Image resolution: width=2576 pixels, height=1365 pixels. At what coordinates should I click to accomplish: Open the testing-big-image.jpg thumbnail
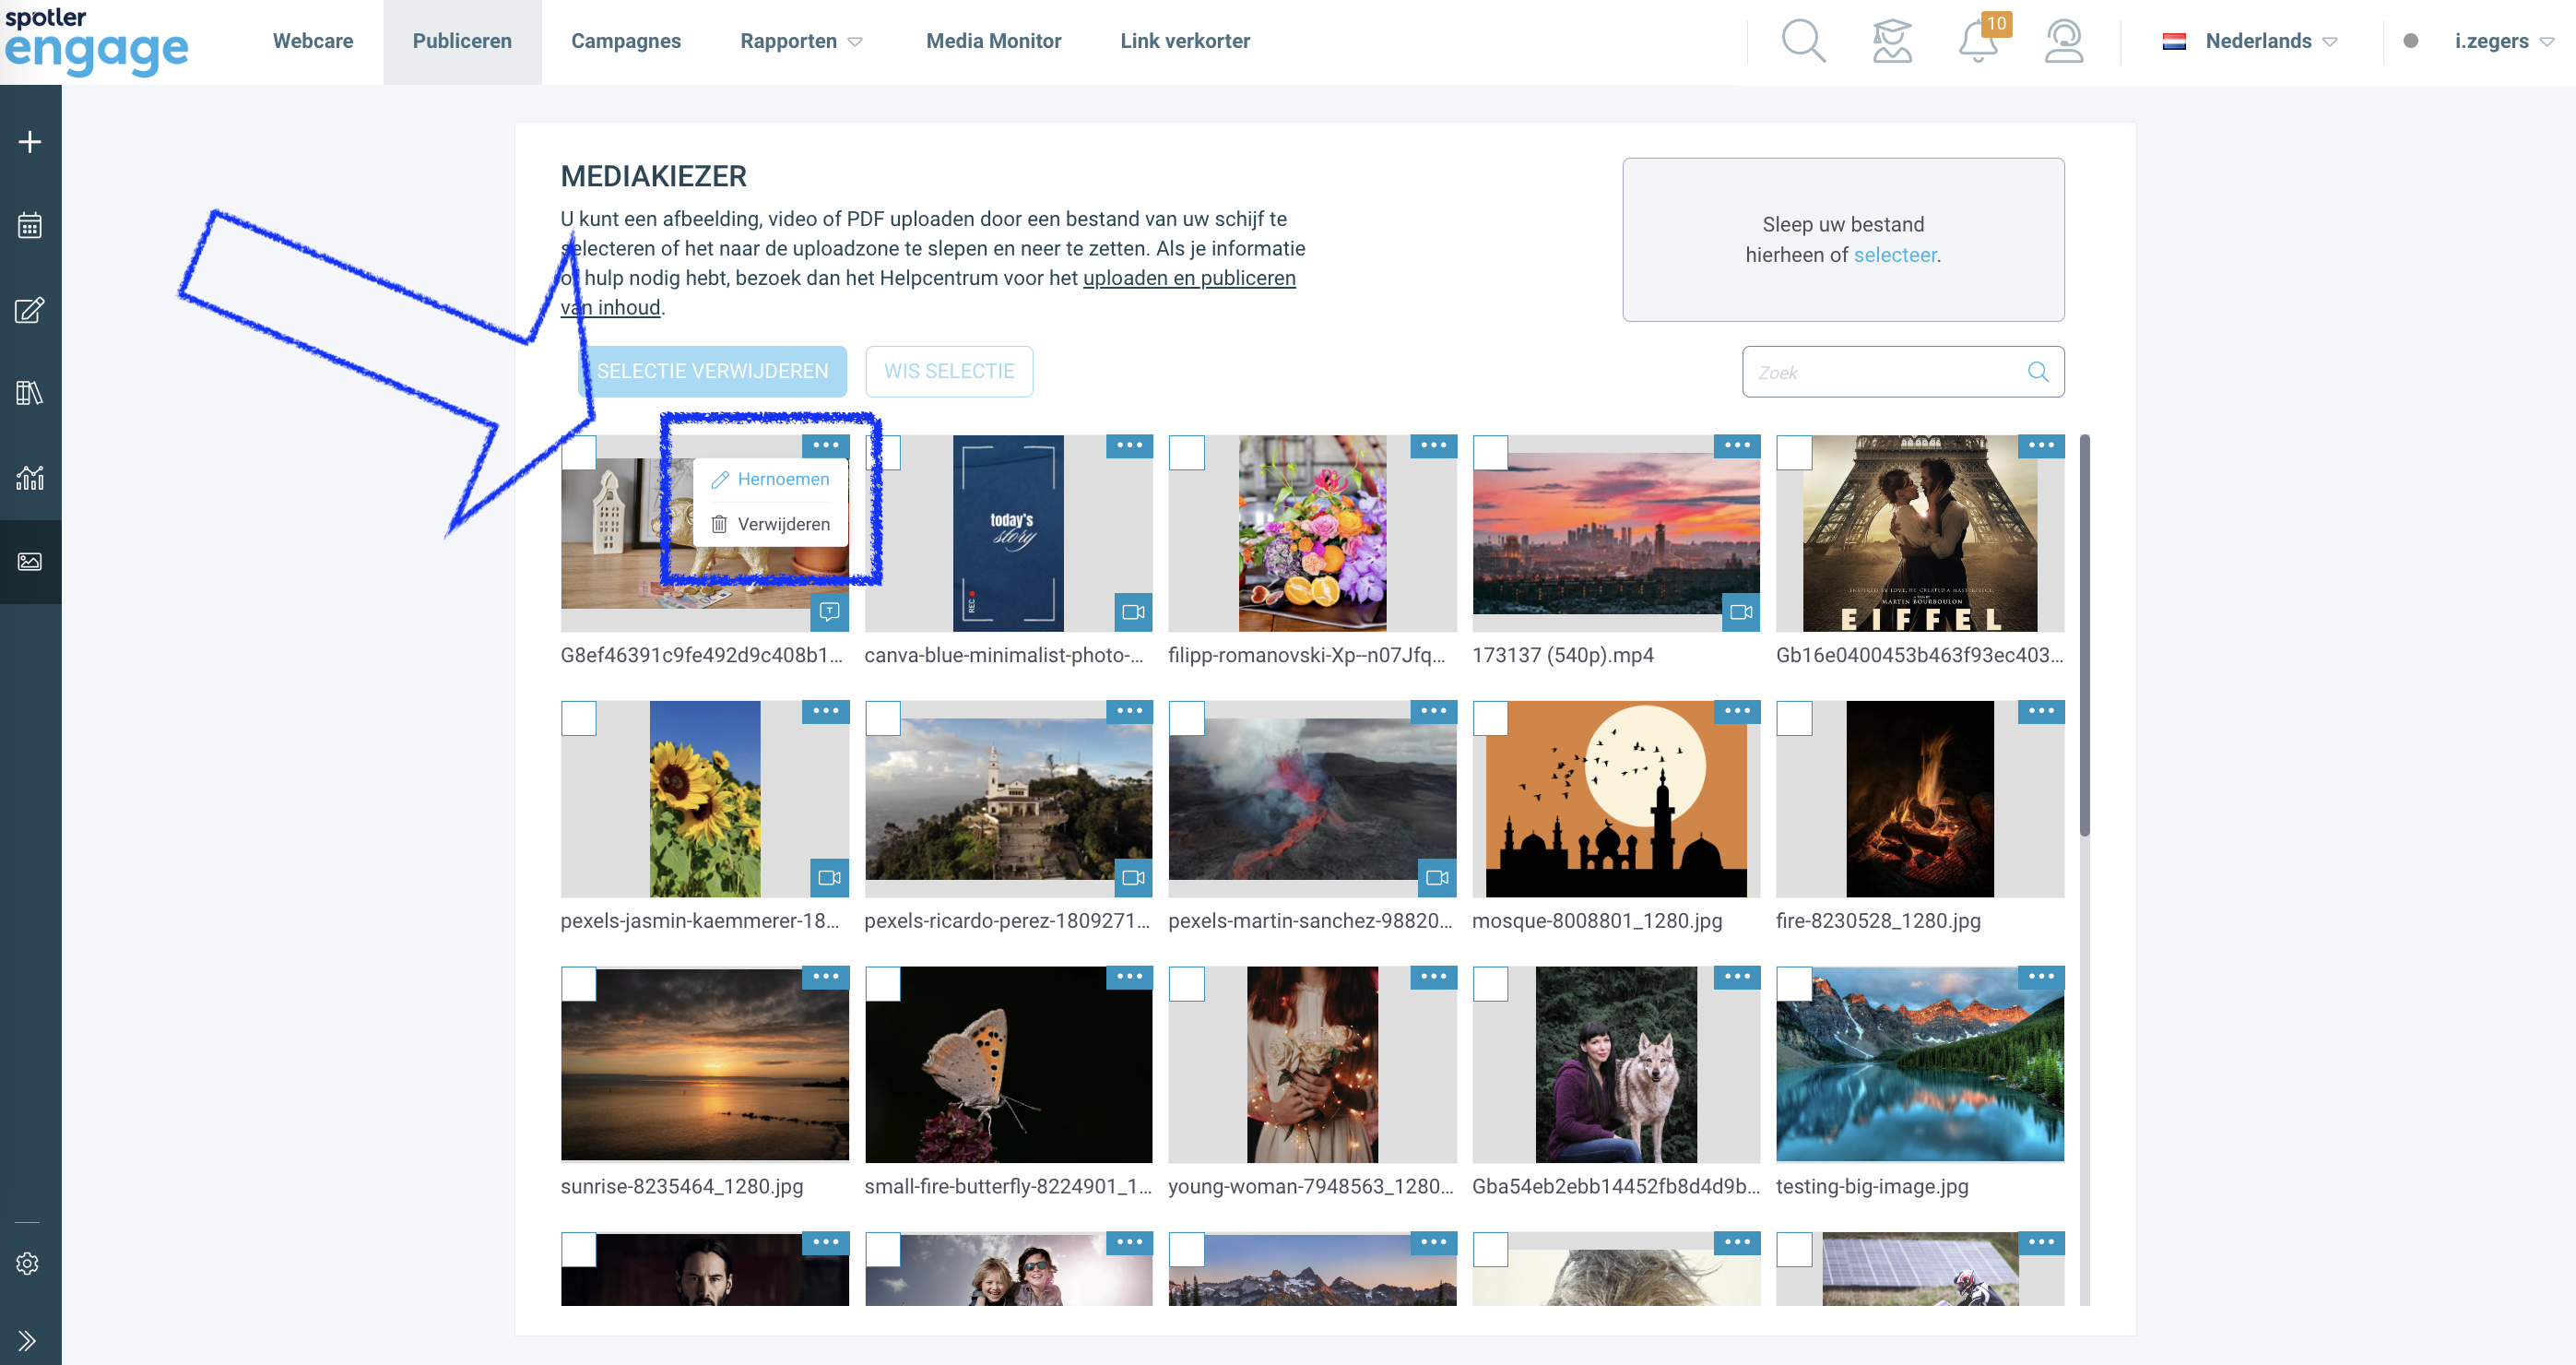pyautogui.click(x=1920, y=1064)
